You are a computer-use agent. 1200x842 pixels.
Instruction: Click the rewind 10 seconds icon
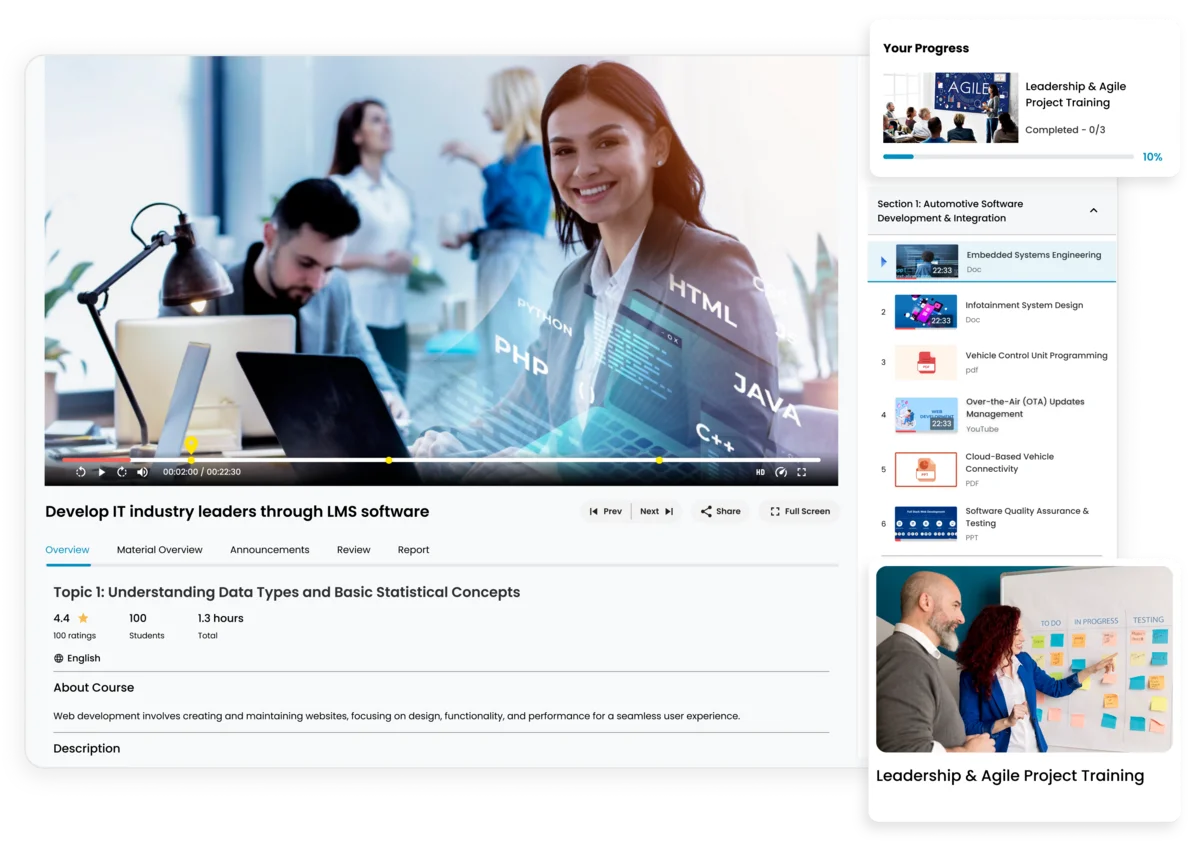(x=79, y=470)
